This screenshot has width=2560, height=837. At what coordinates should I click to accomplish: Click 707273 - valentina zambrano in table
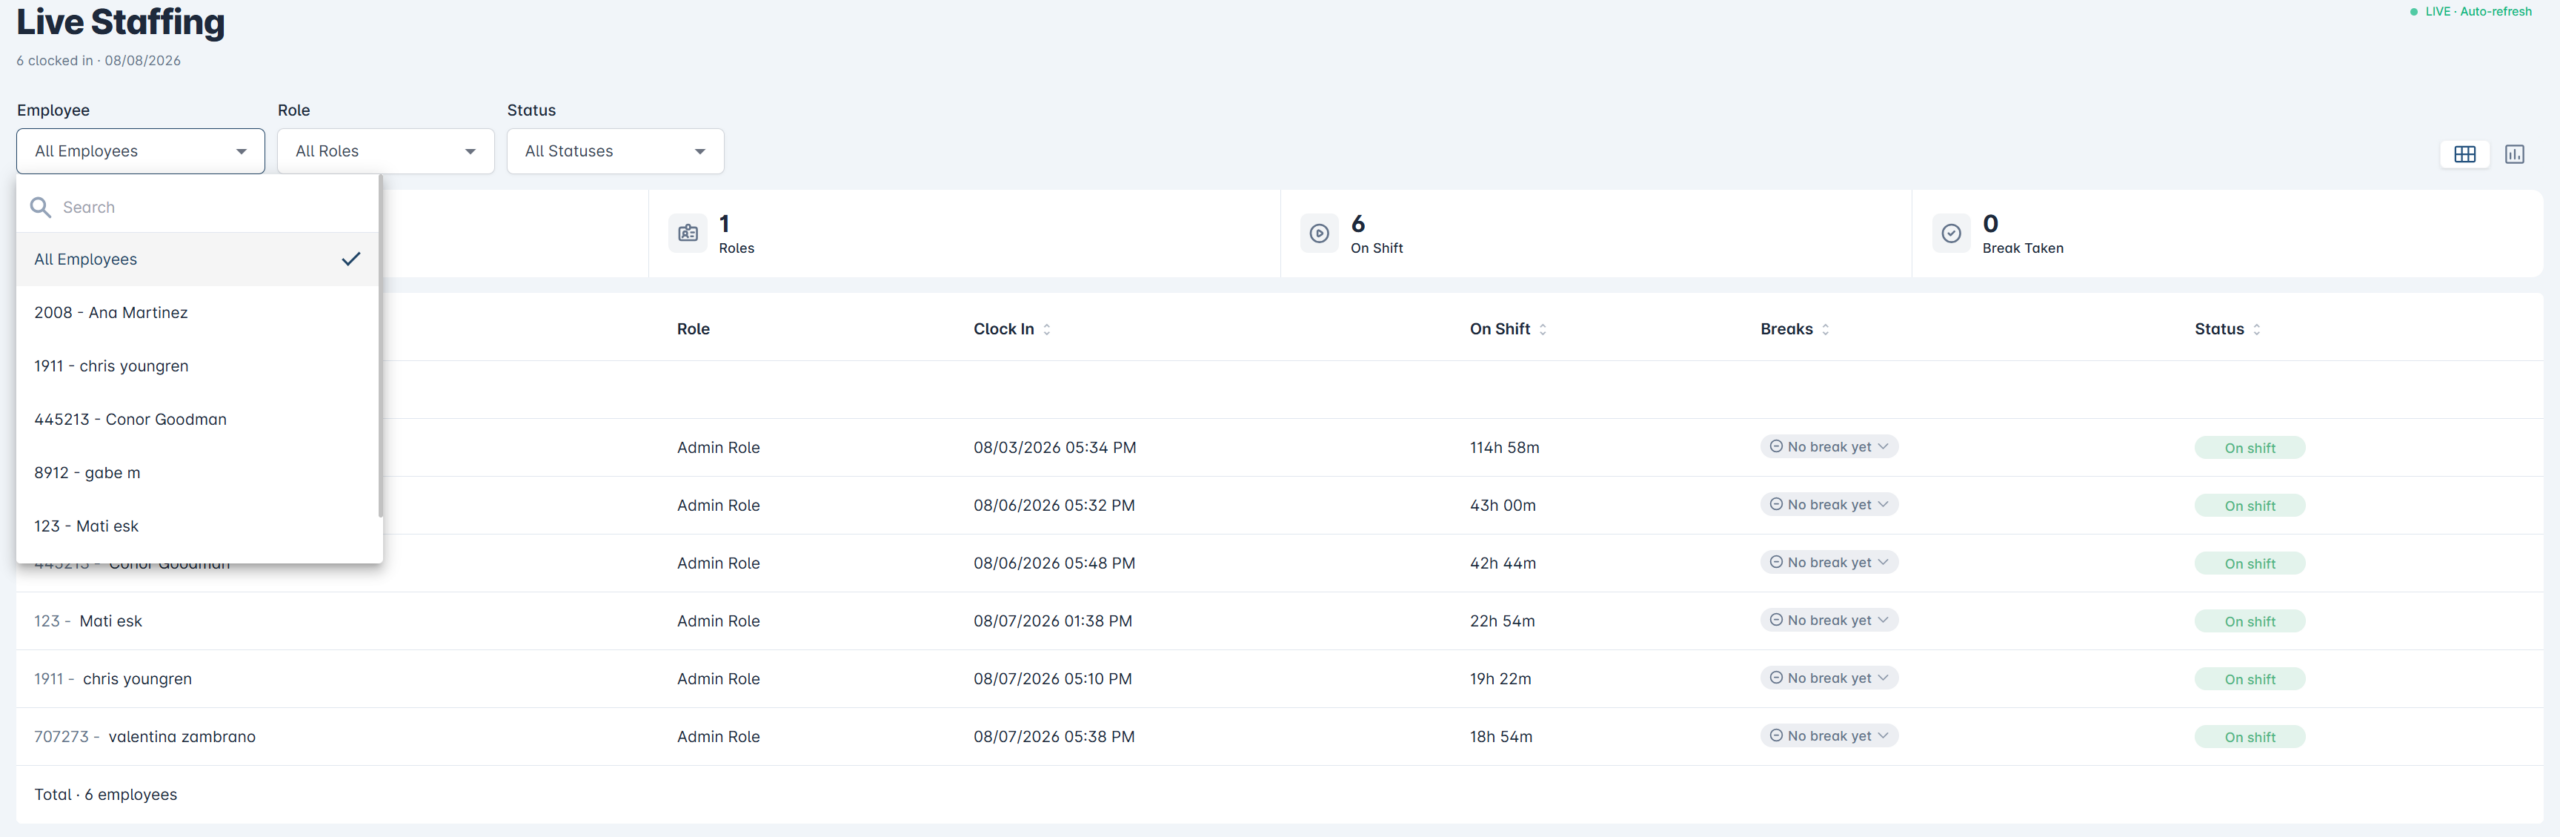pos(145,737)
